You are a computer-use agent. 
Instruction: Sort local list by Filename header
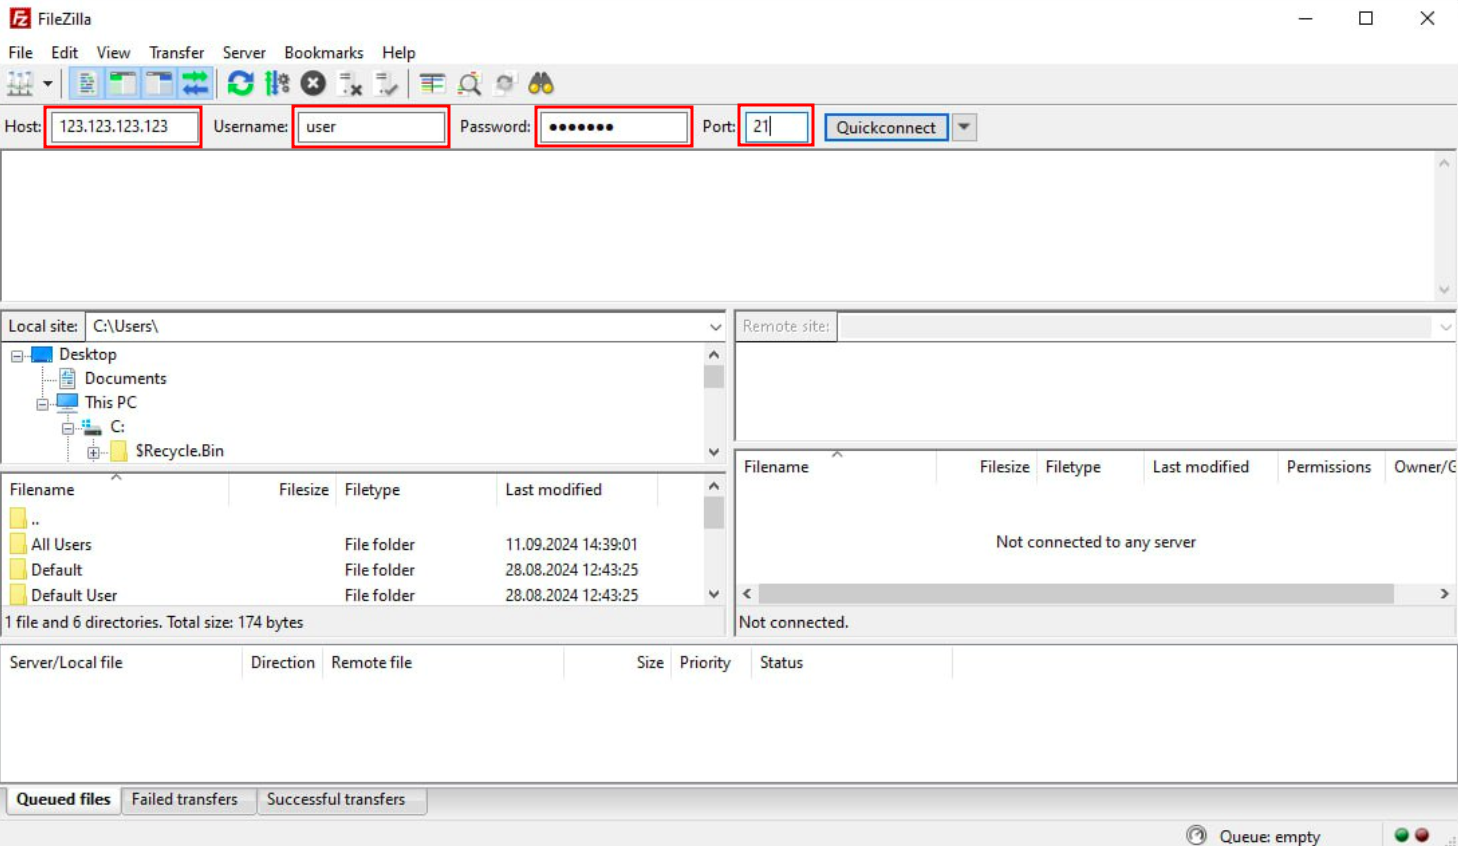[x=114, y=490]
